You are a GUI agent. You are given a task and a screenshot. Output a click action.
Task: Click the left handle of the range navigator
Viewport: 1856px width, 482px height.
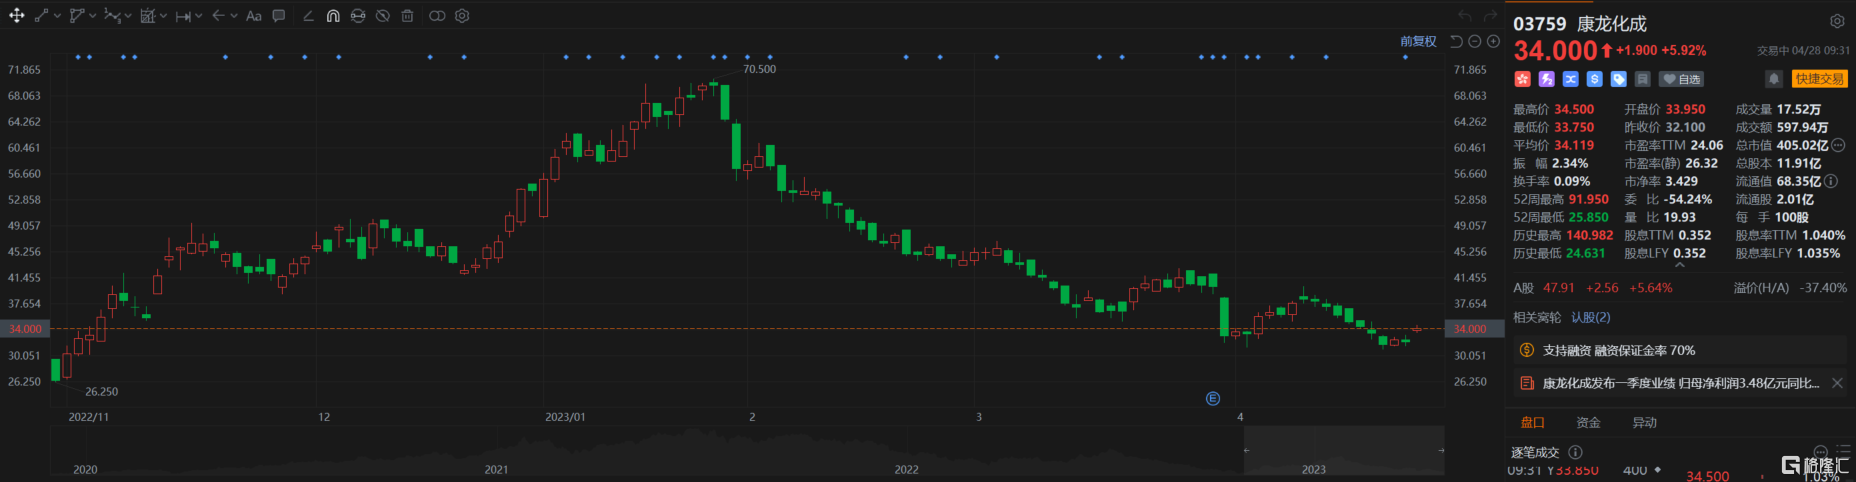point(1246,451)
